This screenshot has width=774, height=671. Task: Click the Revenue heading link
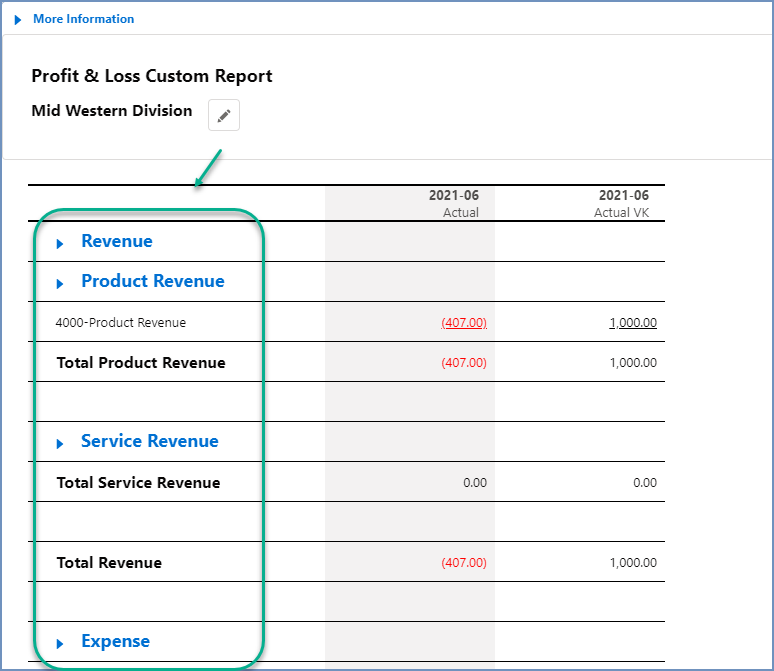[117, 241]
